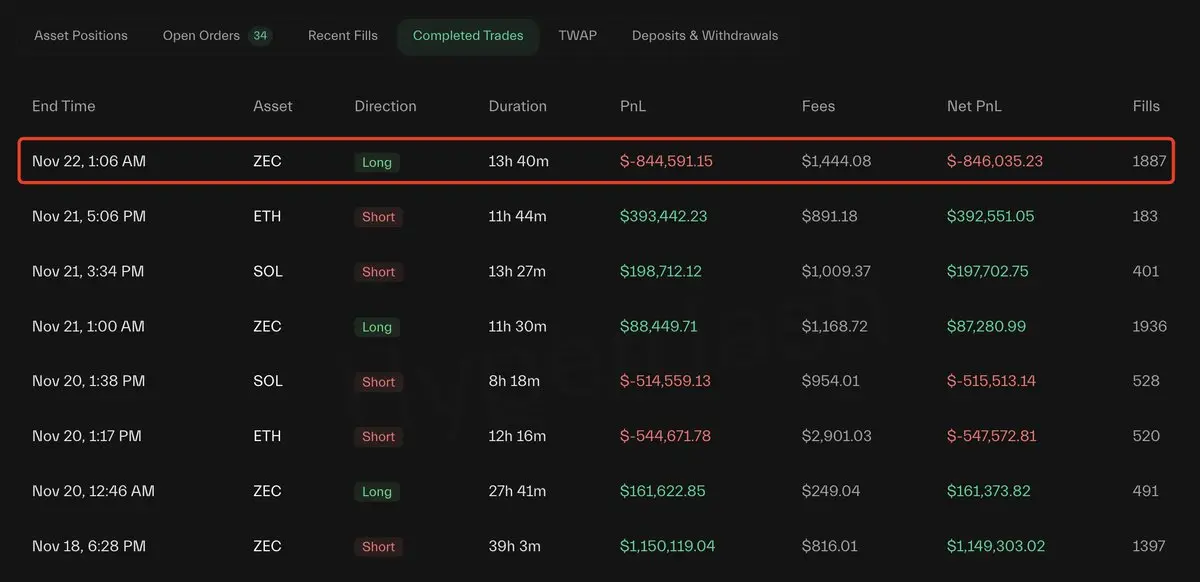Image resolution: width=1200 pixels, height=582 pixels.
Task: Click the Open Orders count badge 34
Action: [x=260, y=36]
